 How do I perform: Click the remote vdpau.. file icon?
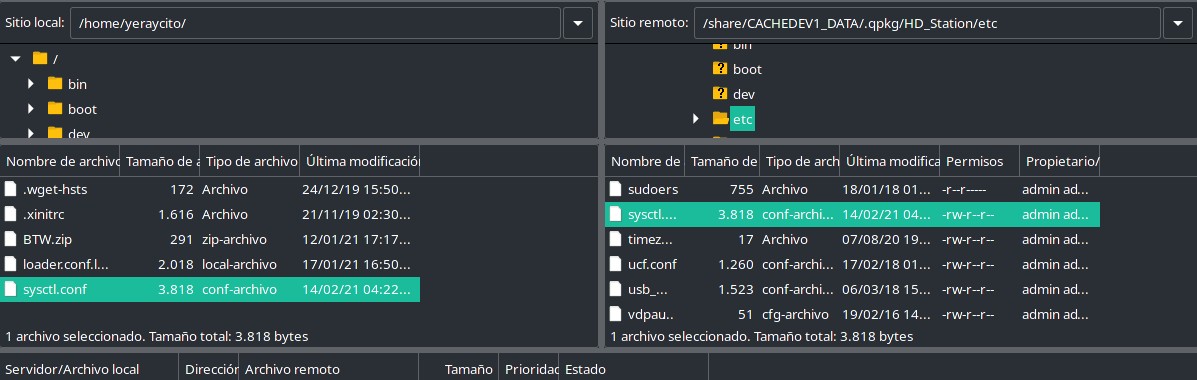click(615, 314)
